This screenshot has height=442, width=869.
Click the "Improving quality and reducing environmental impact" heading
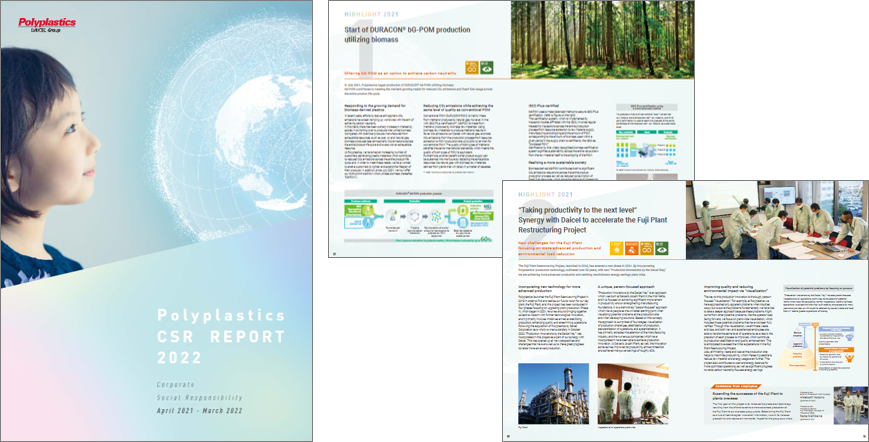(736, 291)
